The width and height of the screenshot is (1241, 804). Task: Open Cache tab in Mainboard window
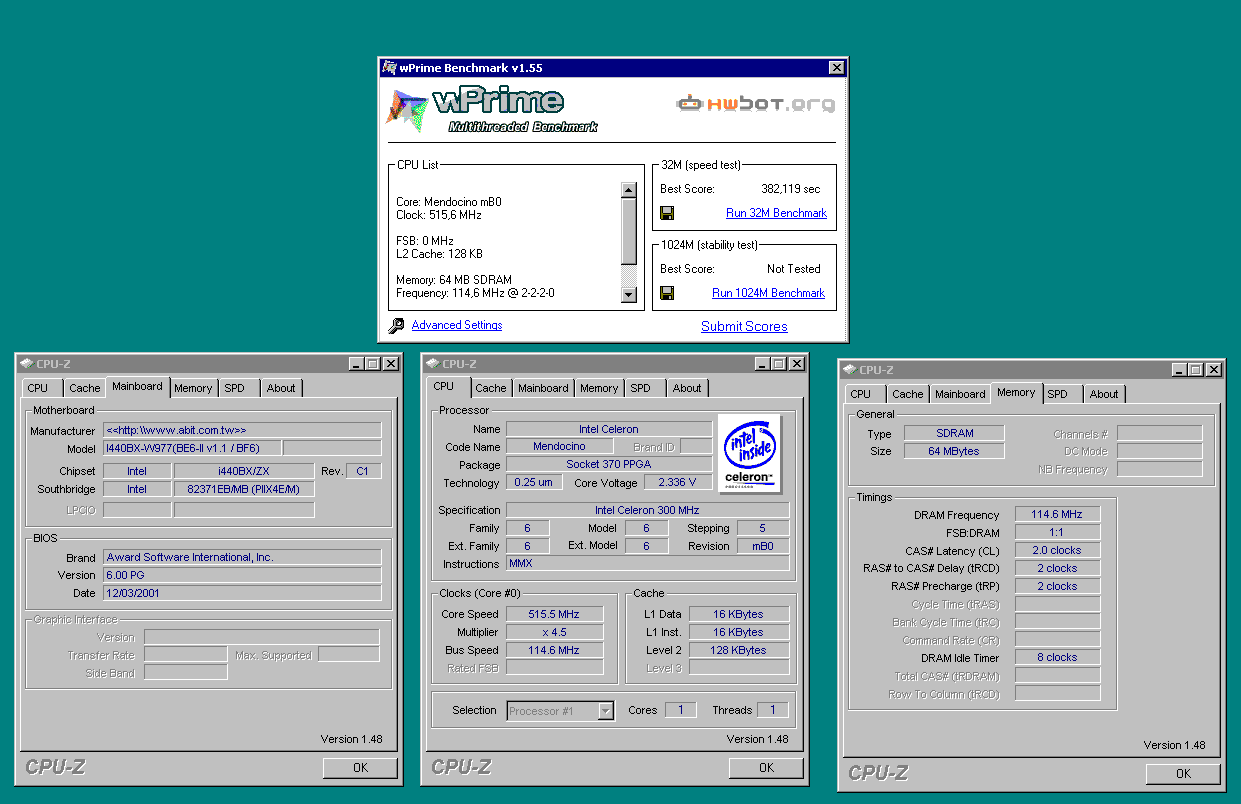coord(85,388)
